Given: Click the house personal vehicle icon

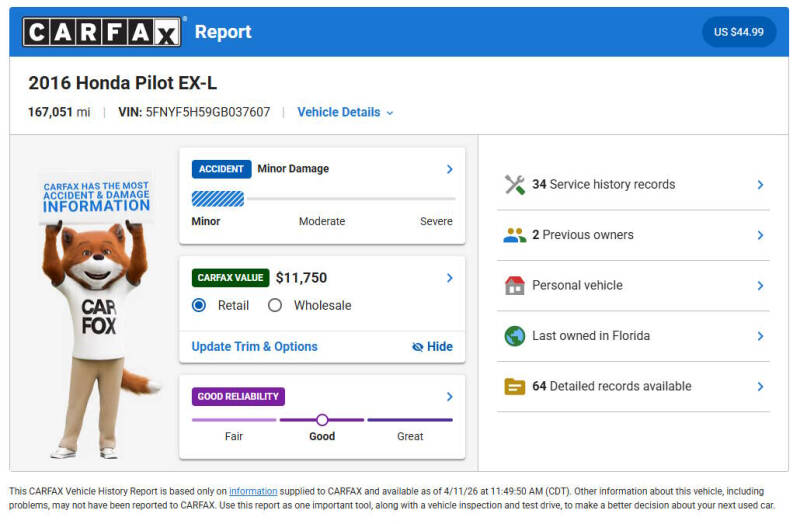Looking at the screenshot, I should [x=515, y=286].
